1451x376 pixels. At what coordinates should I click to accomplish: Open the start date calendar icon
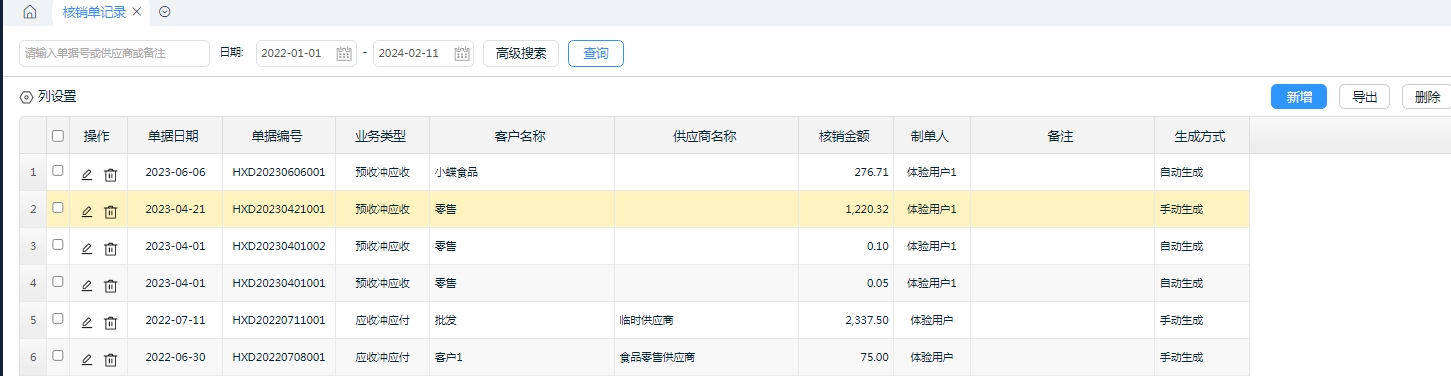coord(344,54)
